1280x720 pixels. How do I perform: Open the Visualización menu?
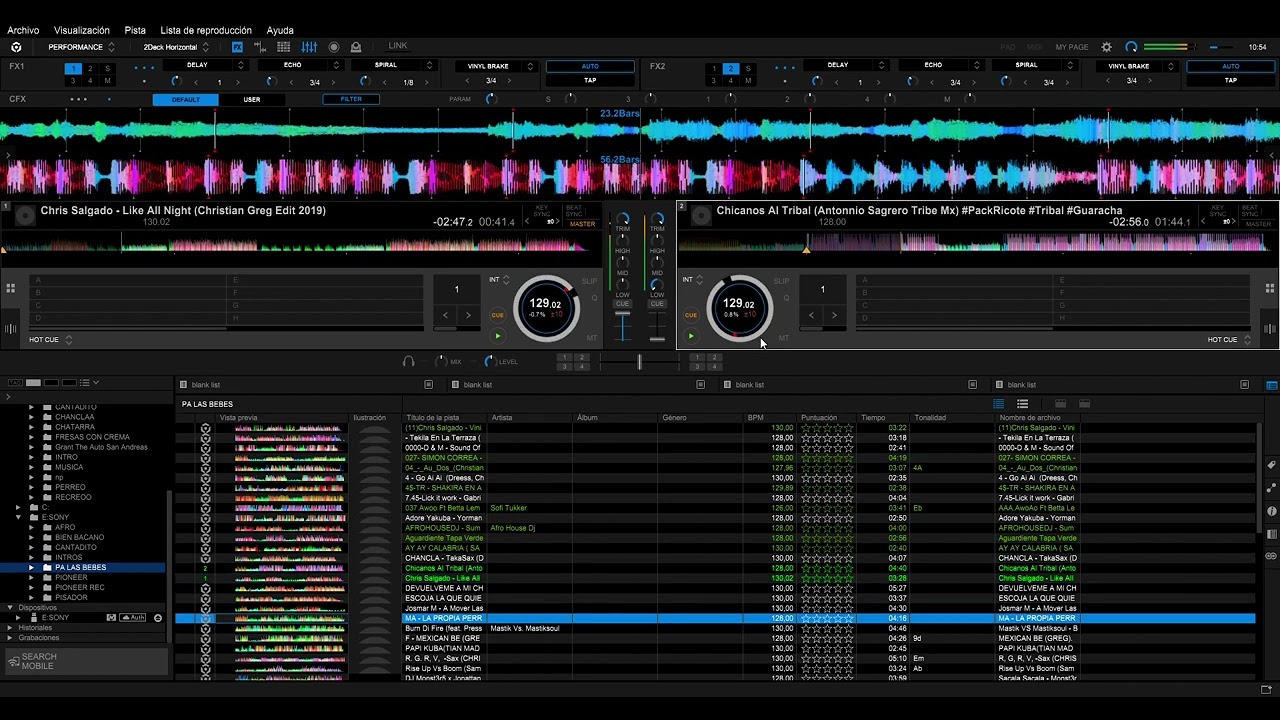[82, 30]
